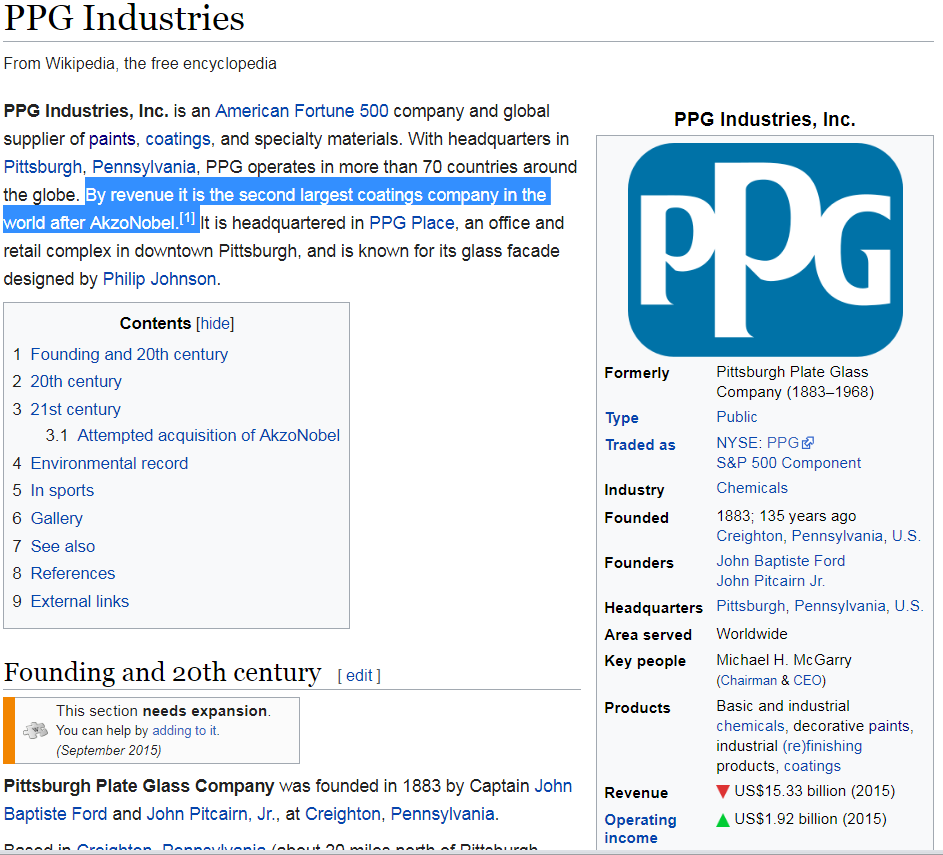
Task: Open the PPG Place link
Action: (411, 223)
